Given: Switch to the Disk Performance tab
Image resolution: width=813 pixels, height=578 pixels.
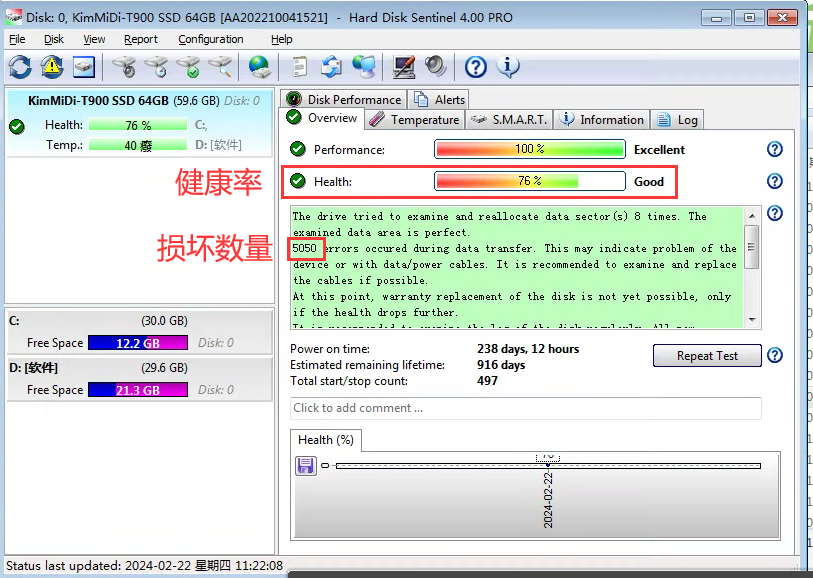Looking at the screenshot, I should tap(344, 99).
